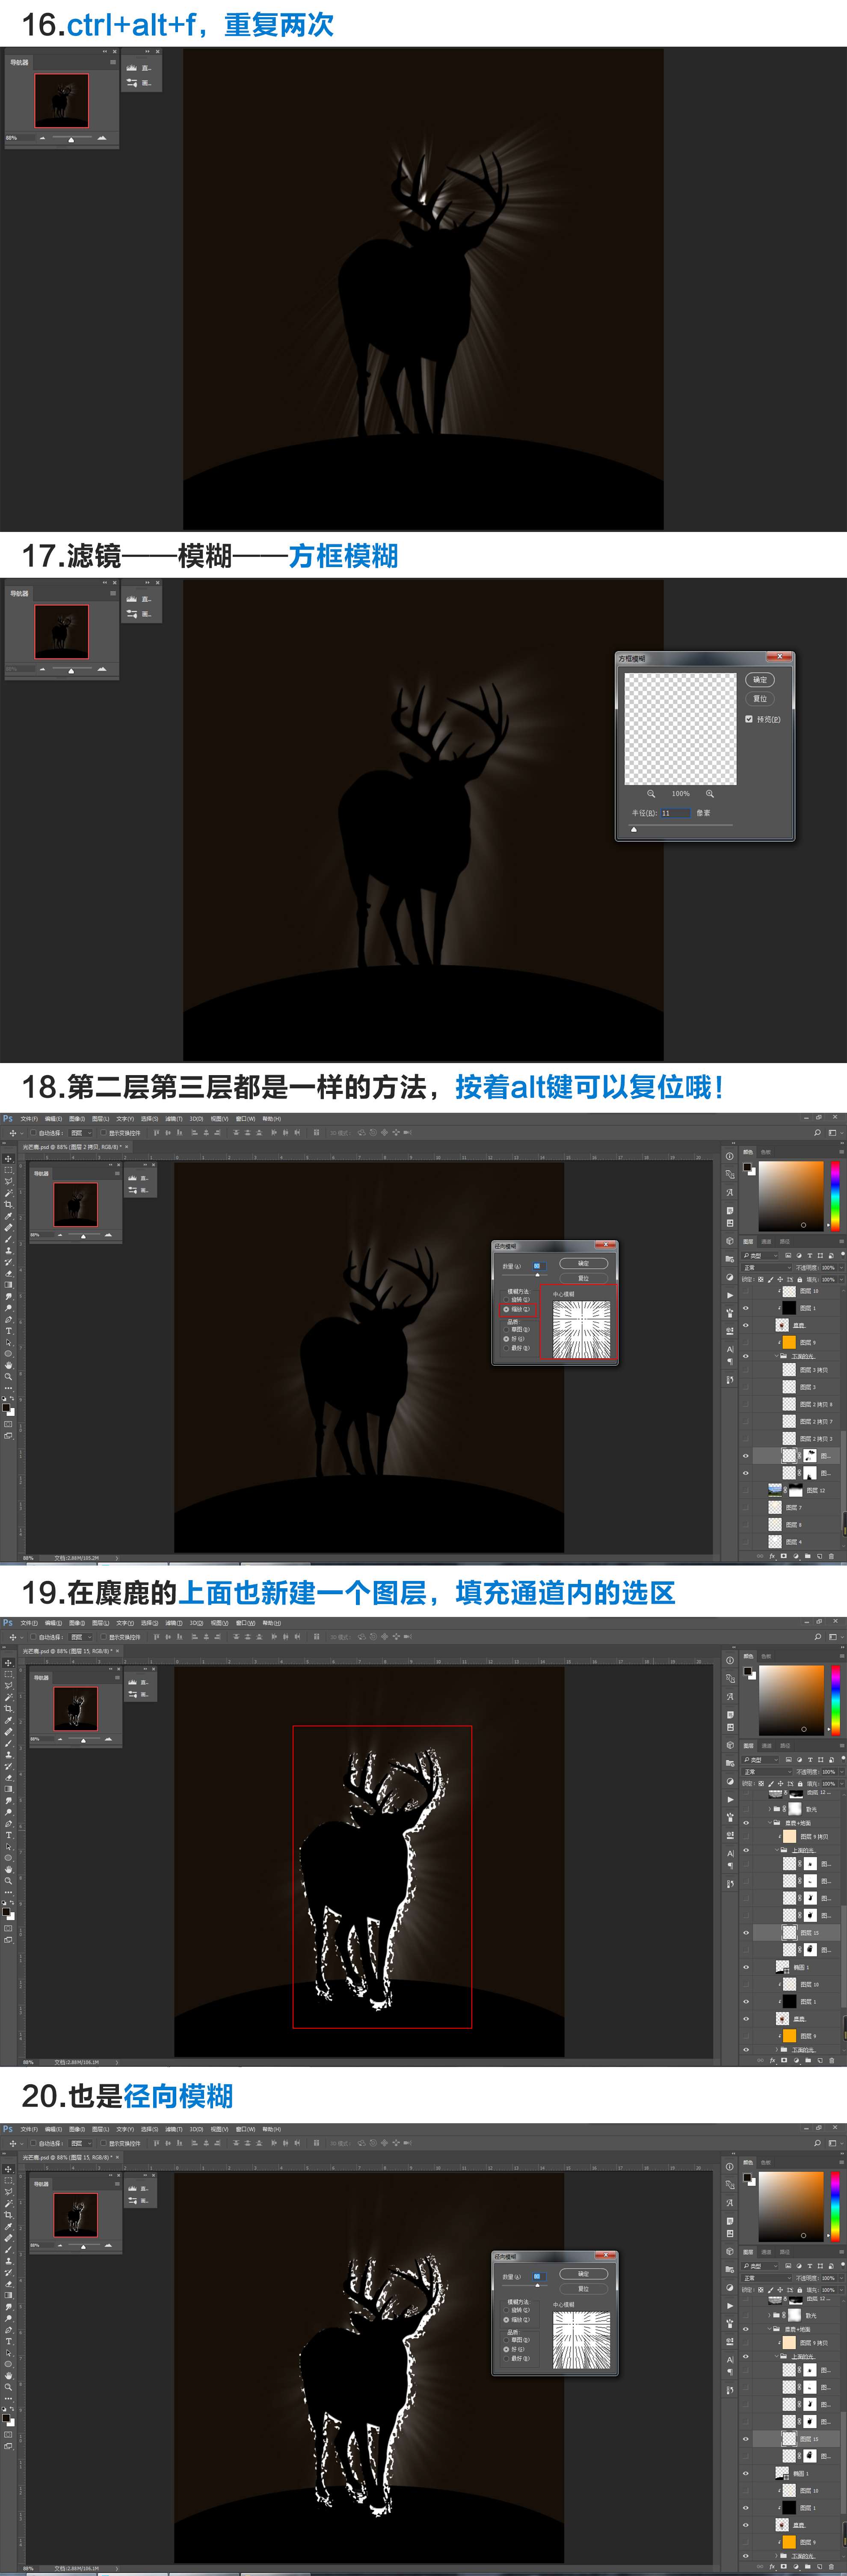Click radius slider track in 方框模糊 dialog
847x2576 pixels.
680,826
